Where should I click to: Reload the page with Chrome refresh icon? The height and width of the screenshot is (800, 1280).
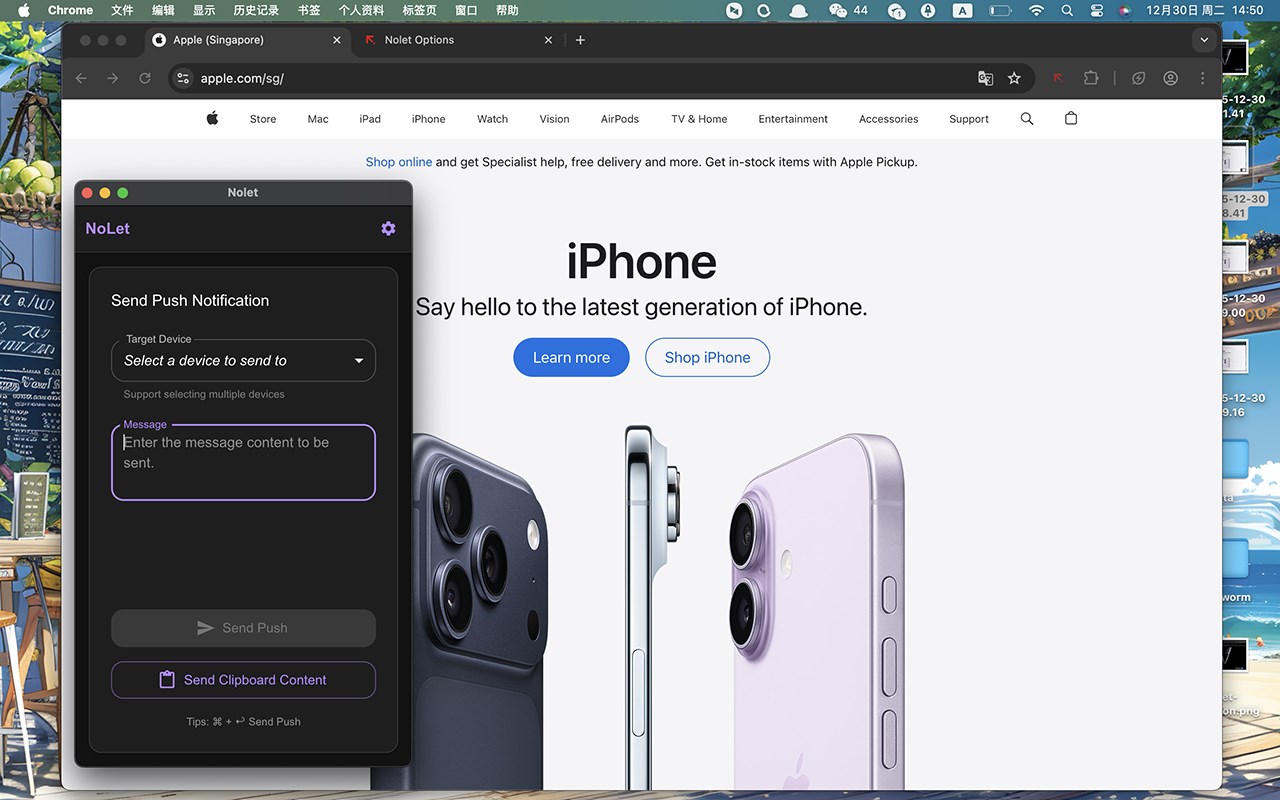pyautogui.click(x=145, y=78)
